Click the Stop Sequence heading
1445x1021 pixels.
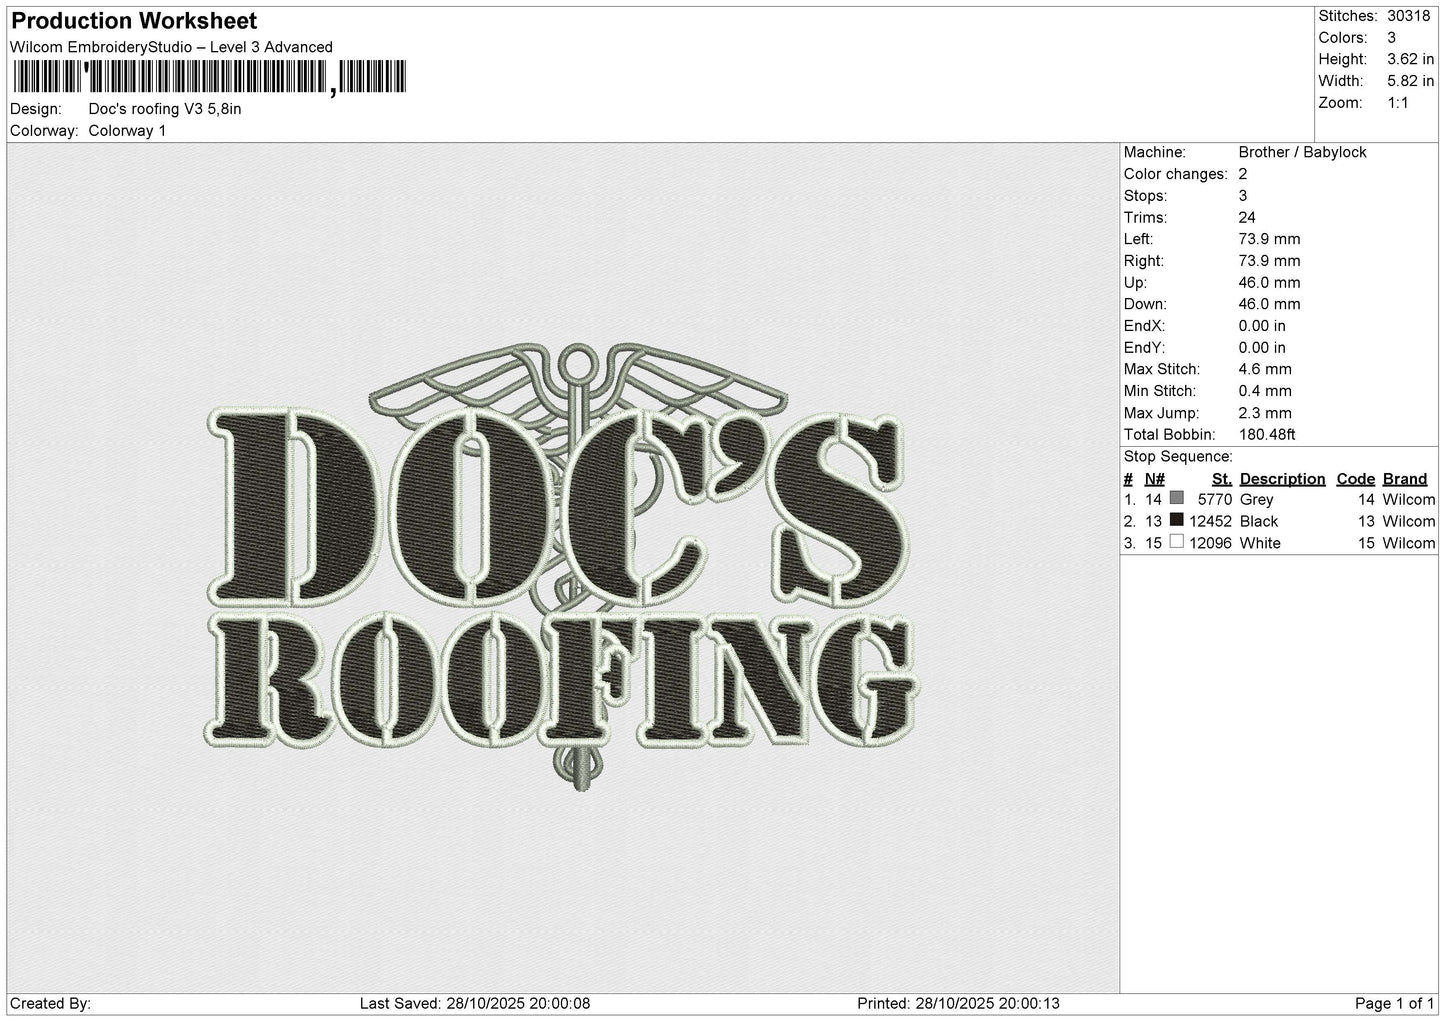(1178, 457)
